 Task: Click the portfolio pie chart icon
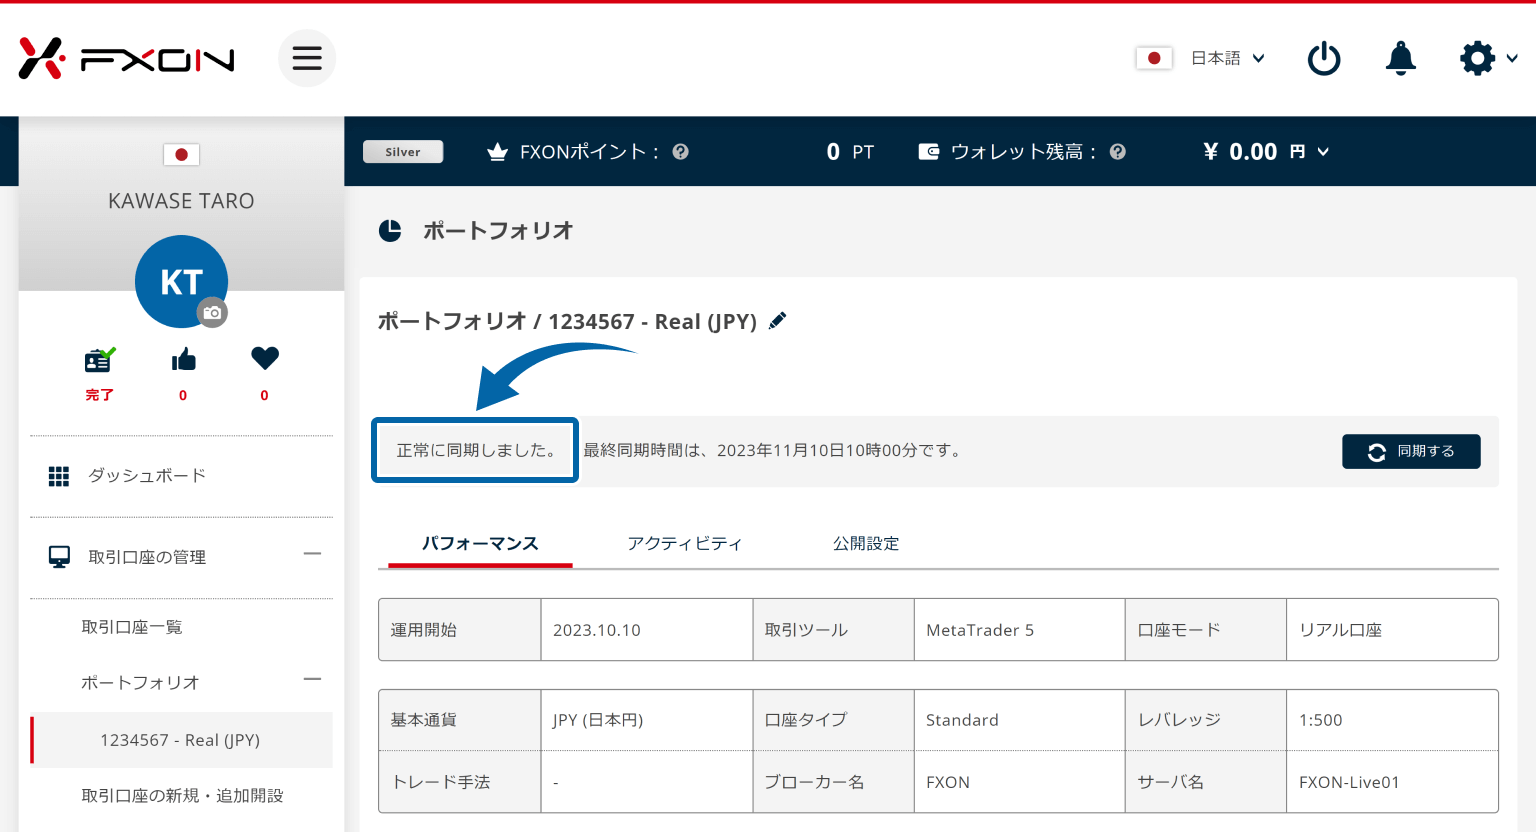390,231
